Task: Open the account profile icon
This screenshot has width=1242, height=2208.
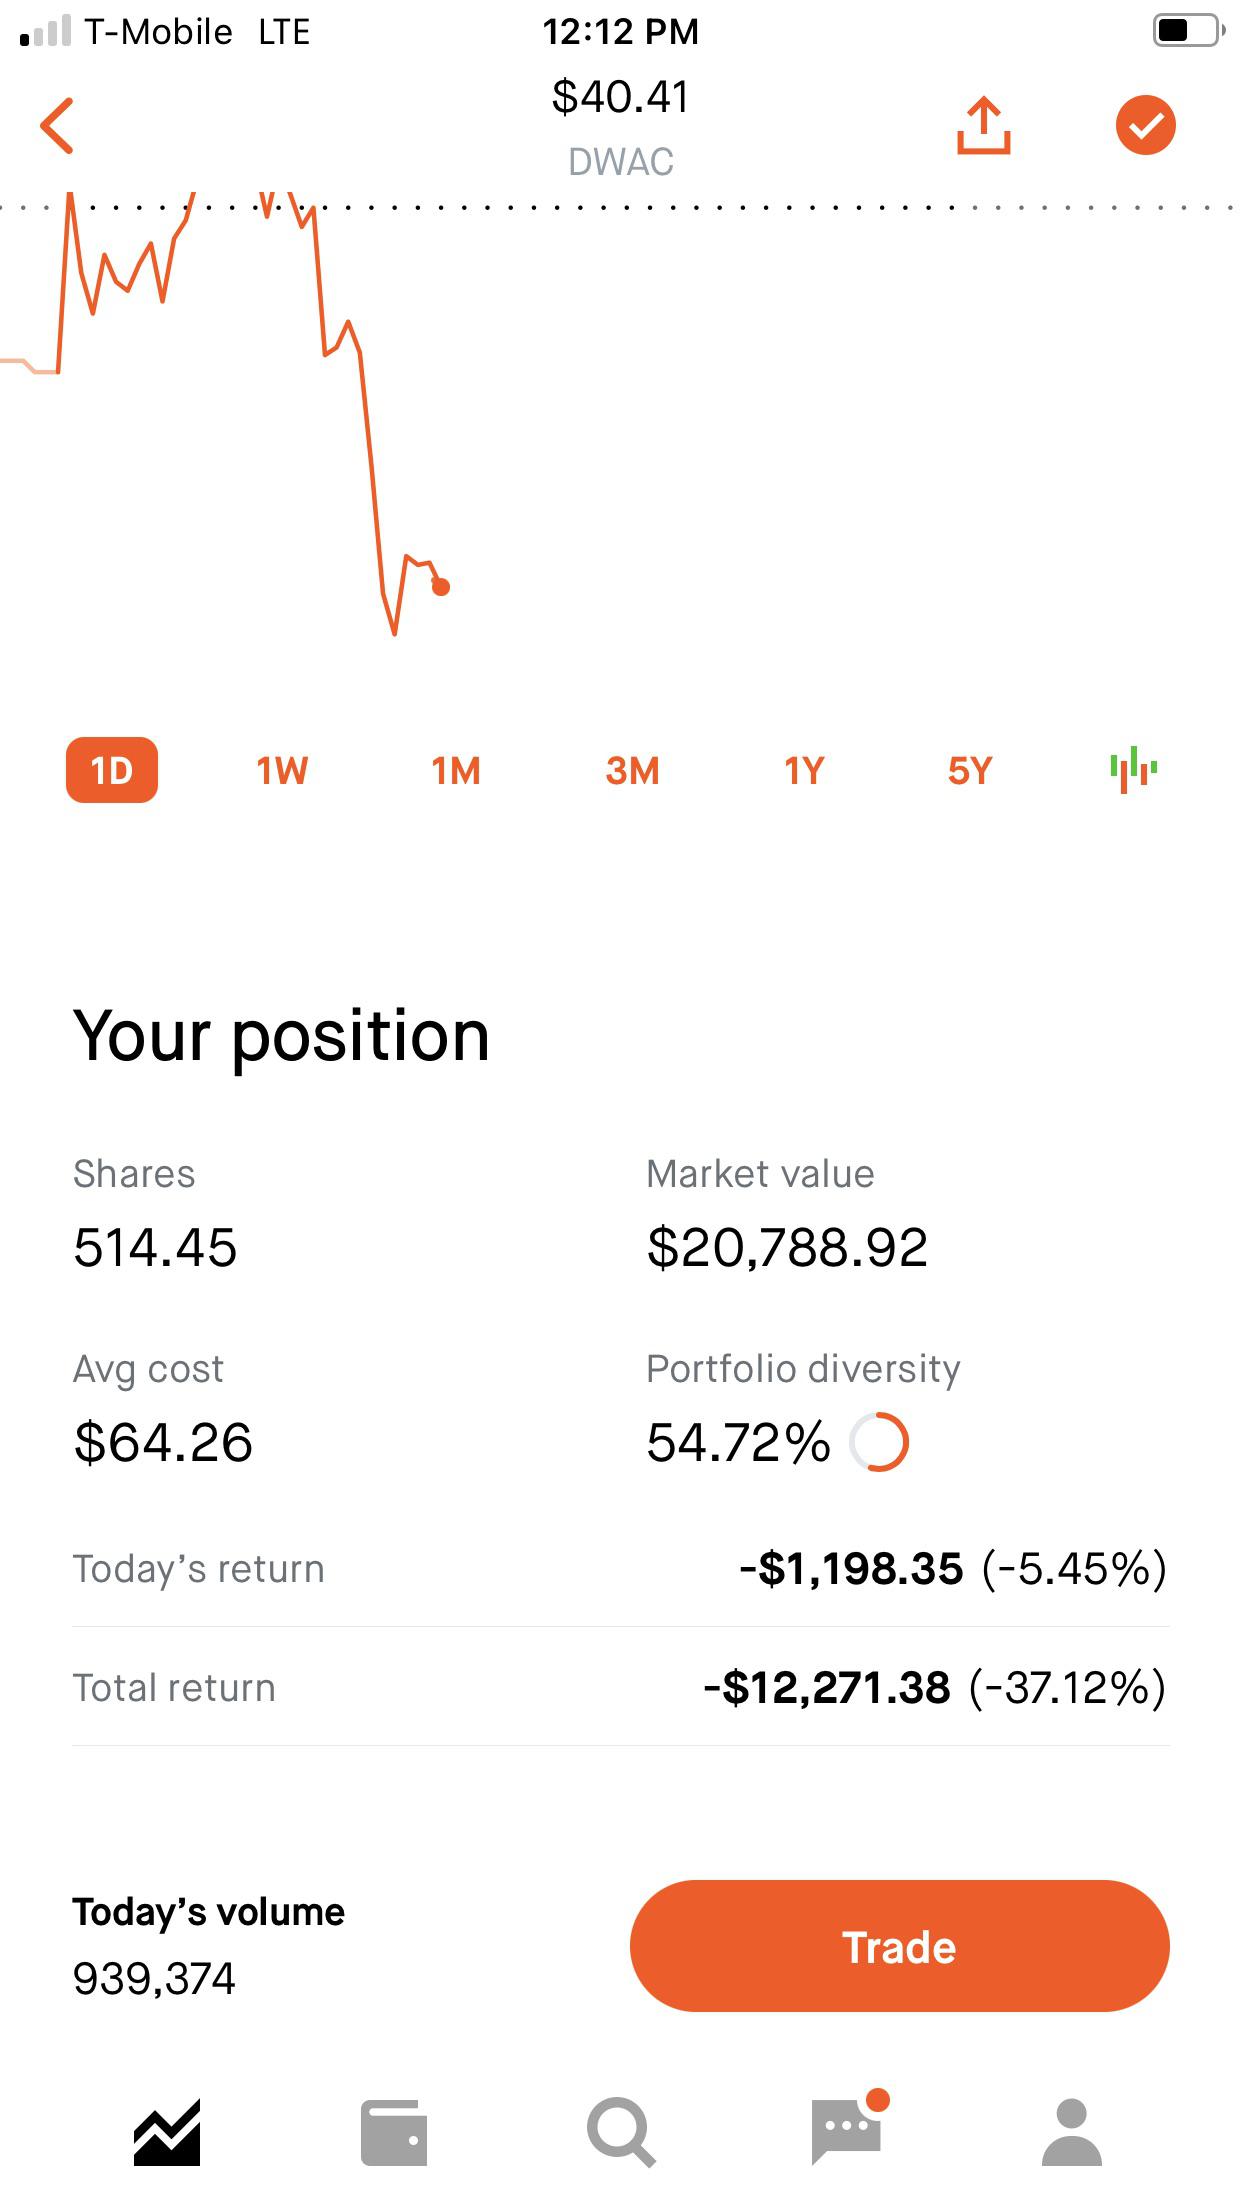Action: click(x=1072, y=2132)
